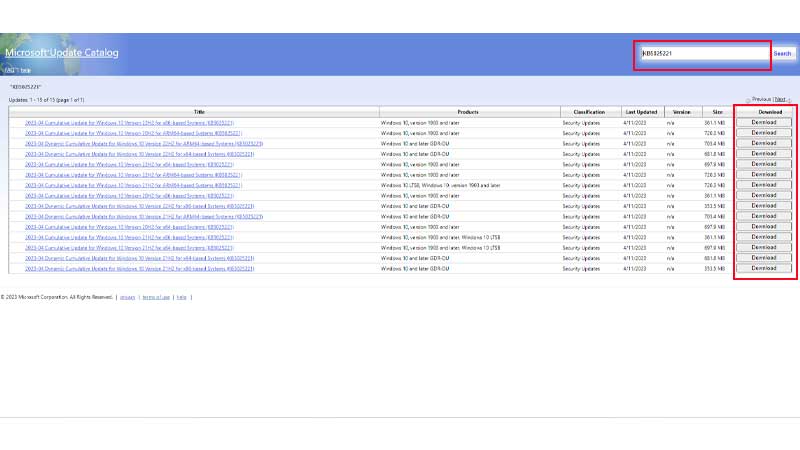
Task: Open Dynamic Cumulative Update 22H2 x64 link
Action: click(139, 154)
